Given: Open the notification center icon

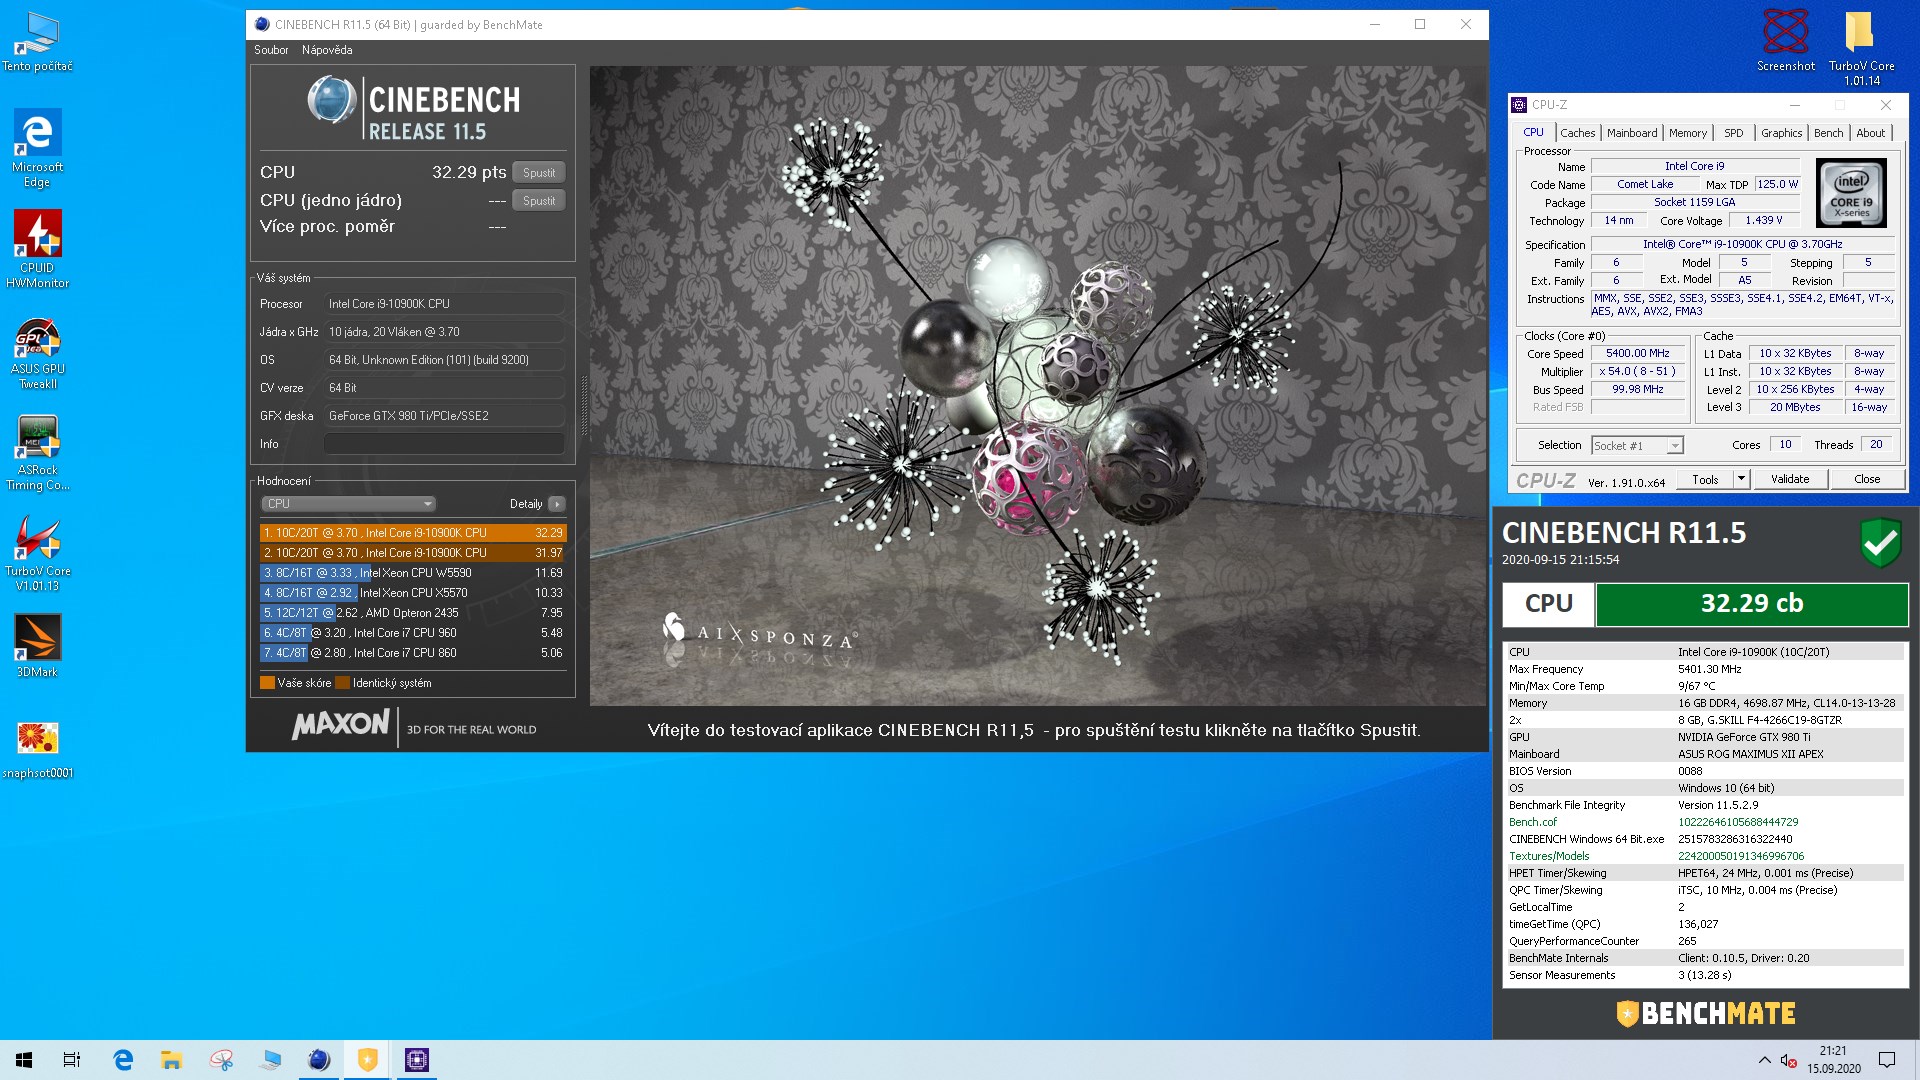Looking at the screenshot, I should (1887, 1060).
